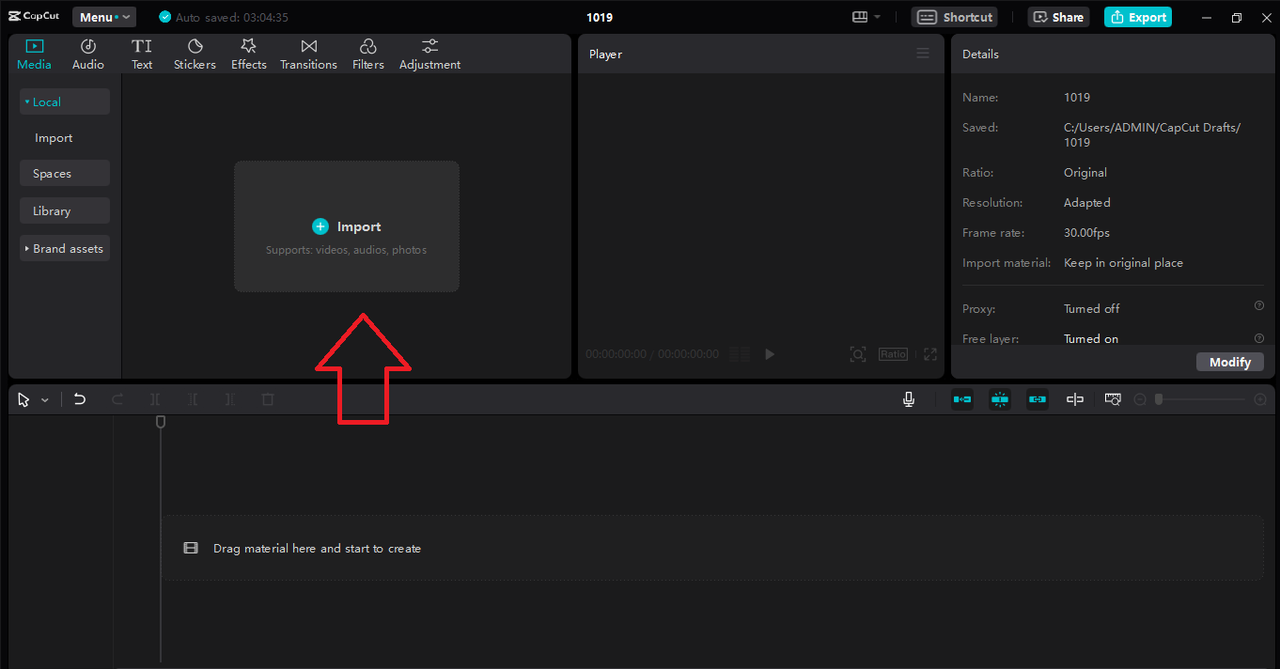This screenshot has width=1280, height=669.
Task: Click 'Keep in original place' text
Action: click(1123, 262)
